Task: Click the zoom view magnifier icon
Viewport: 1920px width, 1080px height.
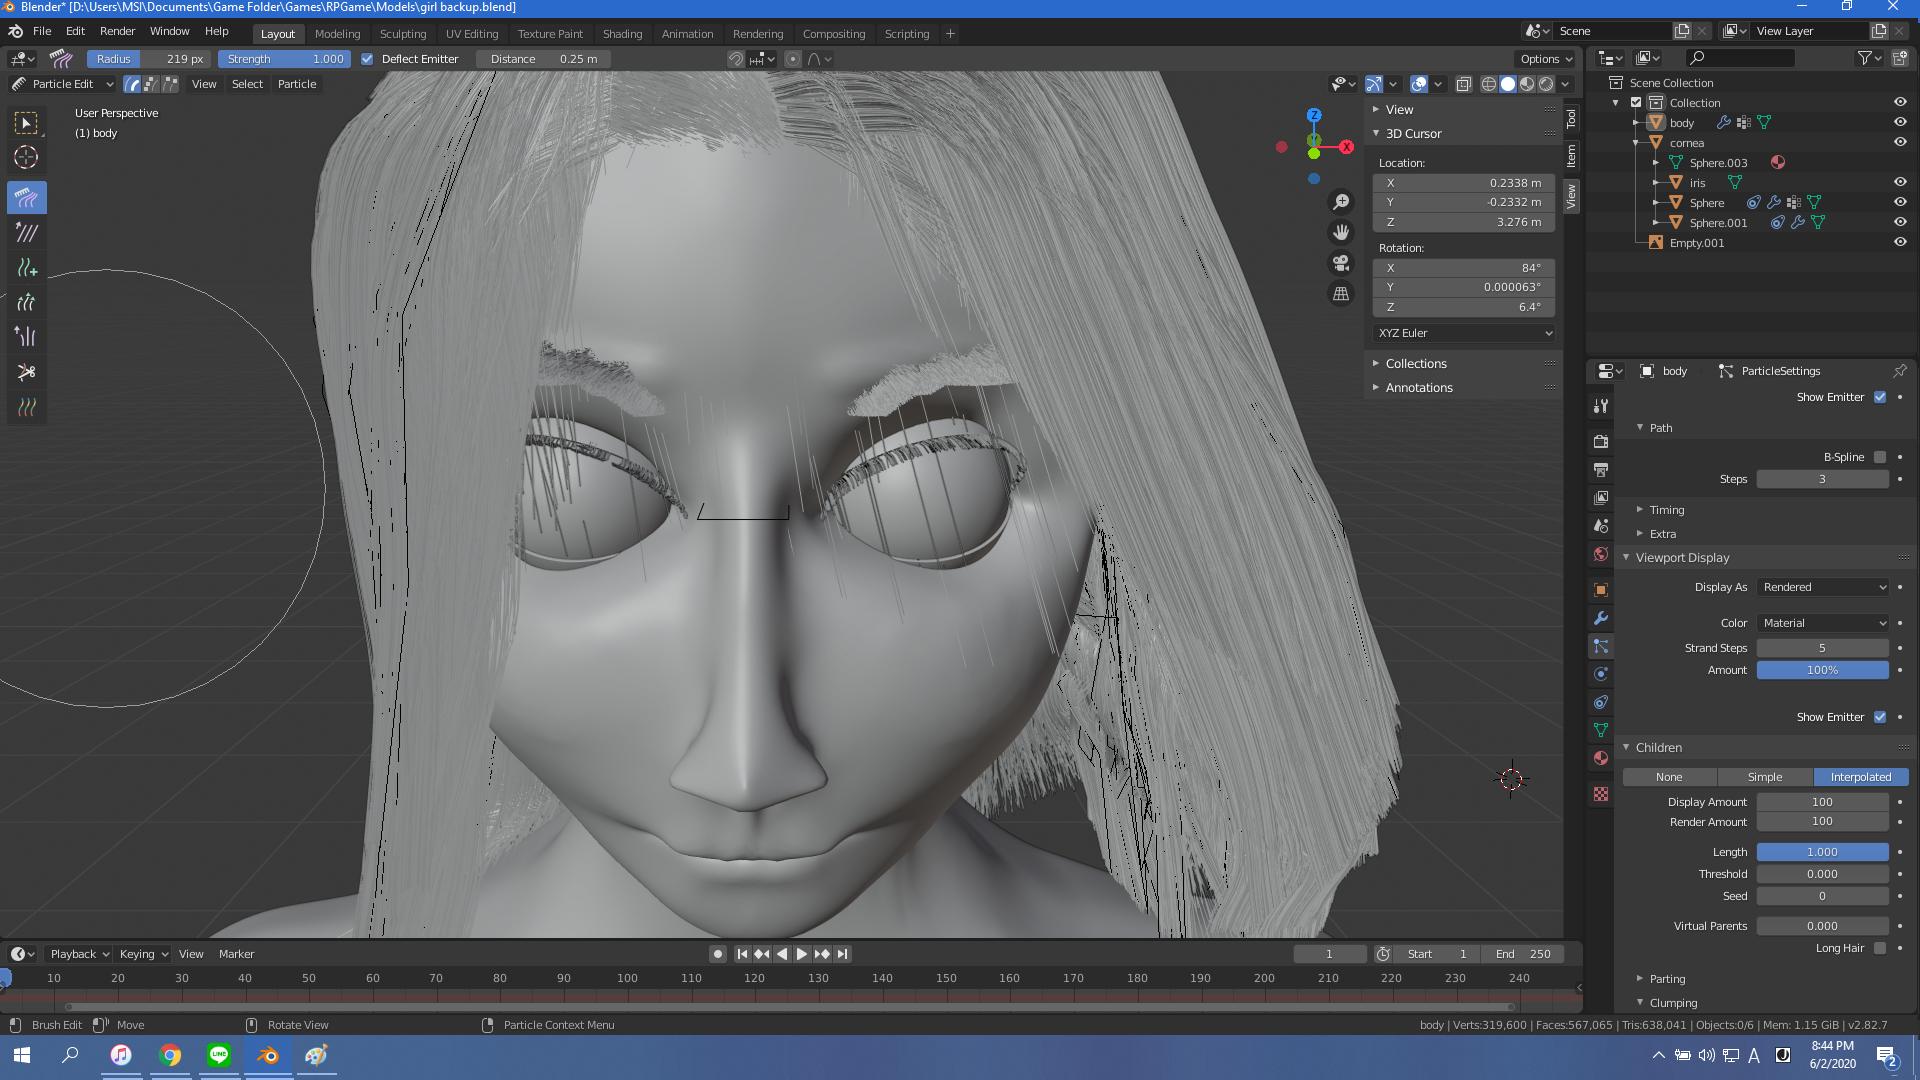Action: point(1341,202)
